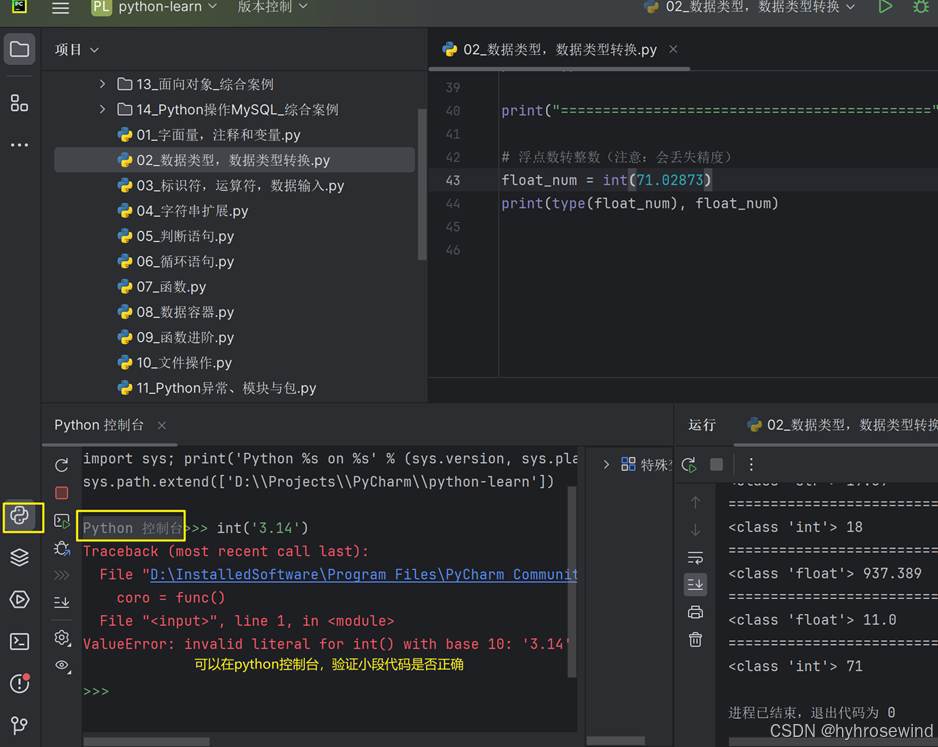Open run configuration selector dropdown
The height and width of the screenshot is (747, 938).
[750, 7]
